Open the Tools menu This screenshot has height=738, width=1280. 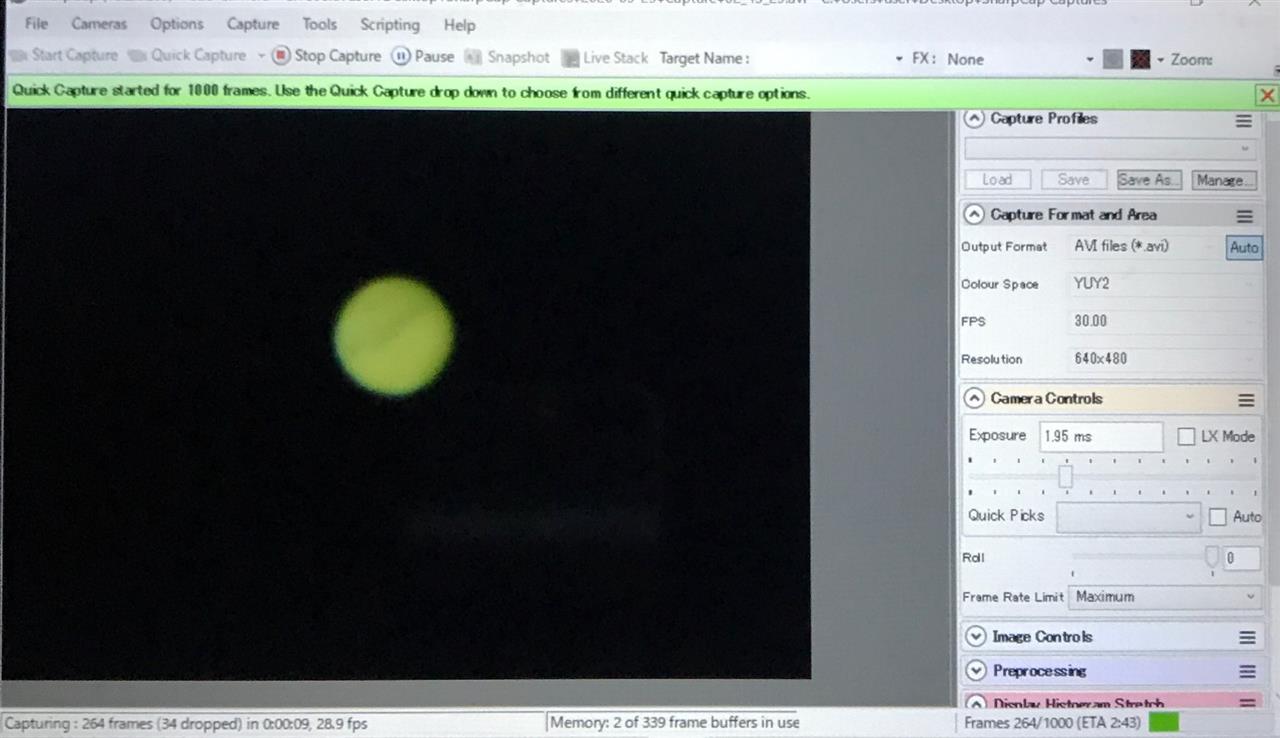coord(320,24)
